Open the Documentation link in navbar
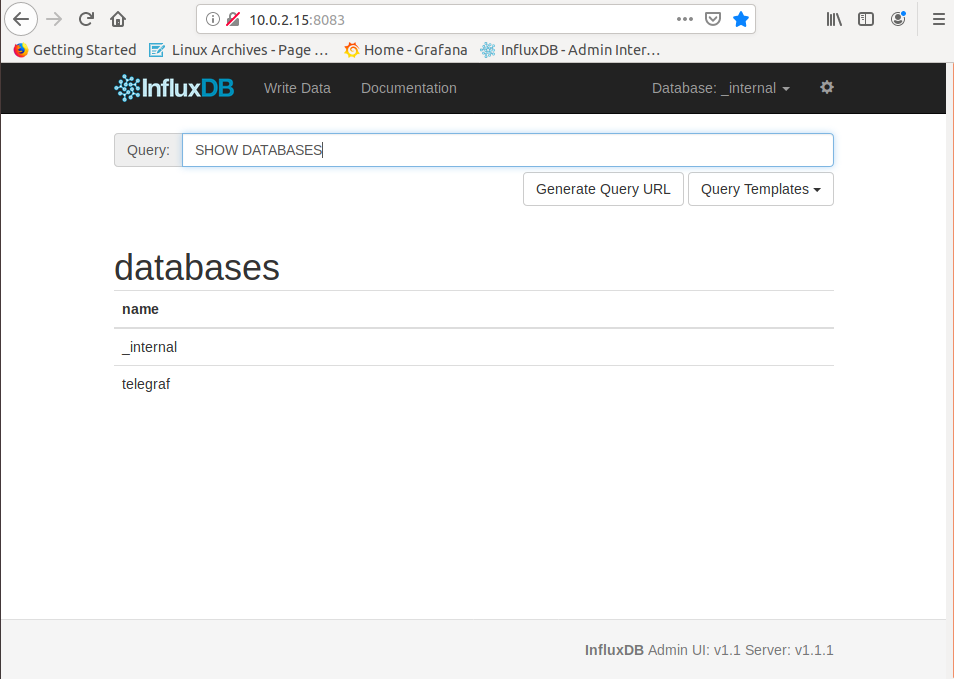The image size is (954, 679). [409, 88]
